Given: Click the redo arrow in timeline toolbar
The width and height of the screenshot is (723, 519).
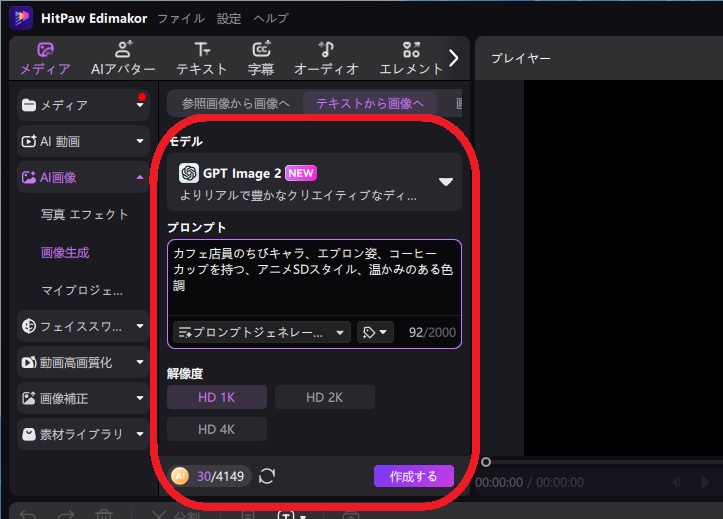Looking at the screenshot, I should 66,514.
